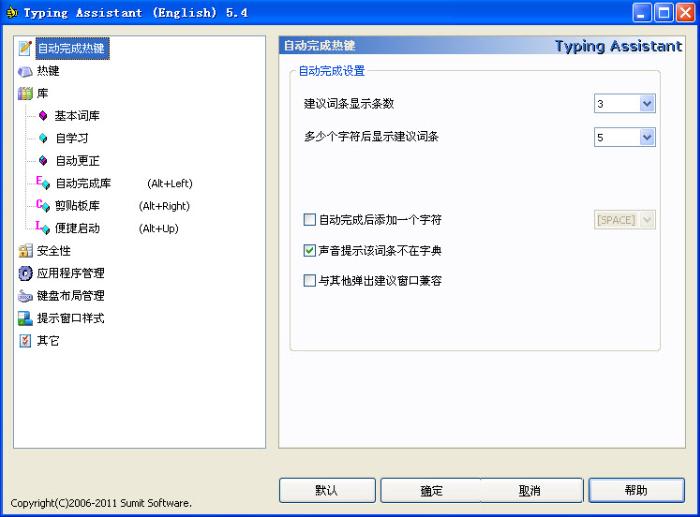Click the C icon for 剪贴板库
The image size is (700, 517).
(x=42, y=205)
